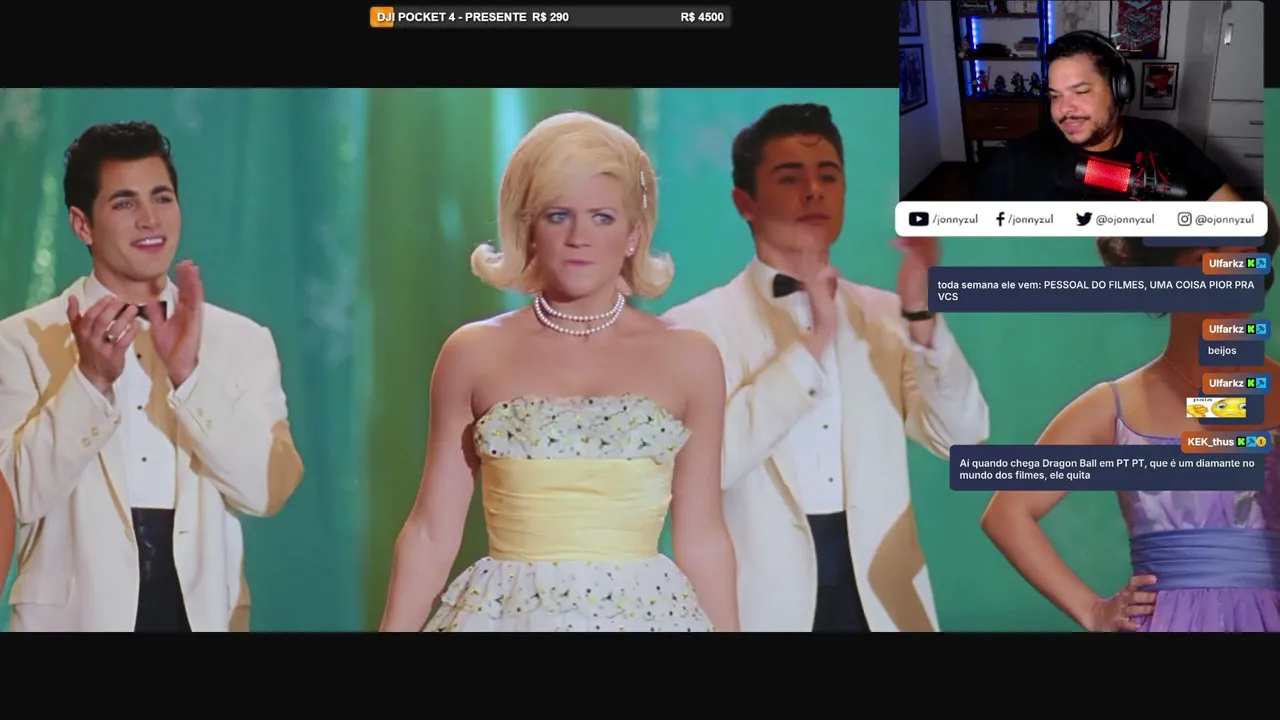The image size is (1280, 720).
Task: Click the Kick badge beside KEK_thus
Action: (x=1241, y=442)
